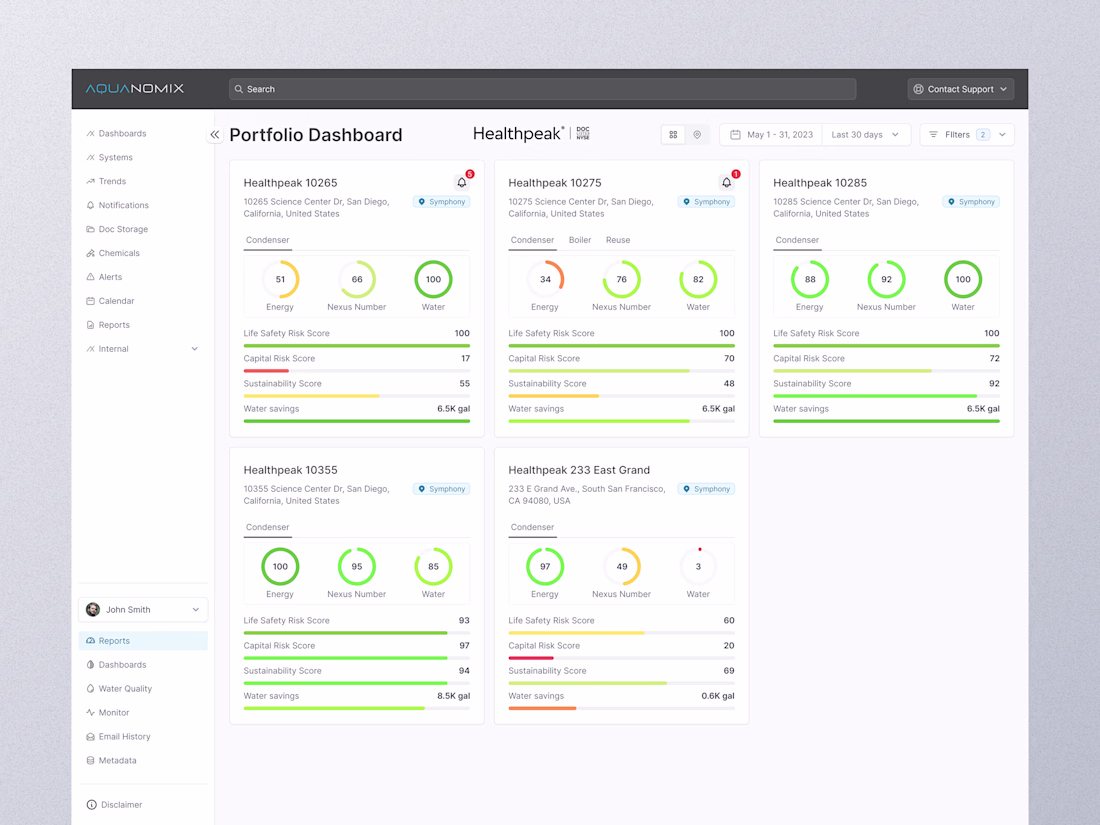Click the Alerts triangle icon
This screenshot has width=1100, height=825.
[90, 277]
